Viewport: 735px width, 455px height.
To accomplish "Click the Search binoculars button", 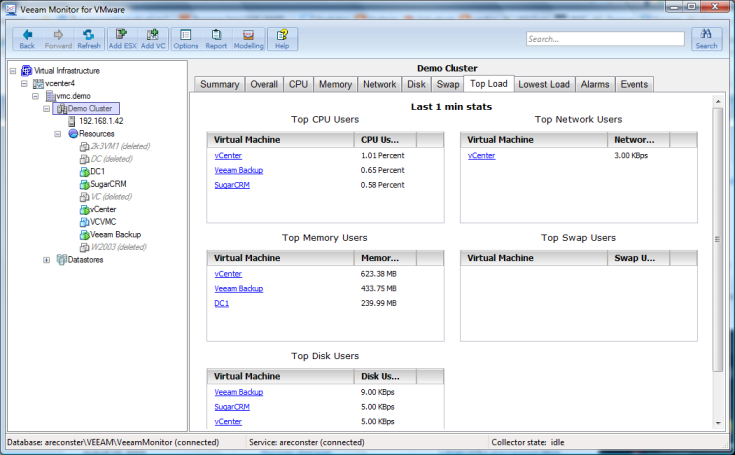I will pos(706,39).
